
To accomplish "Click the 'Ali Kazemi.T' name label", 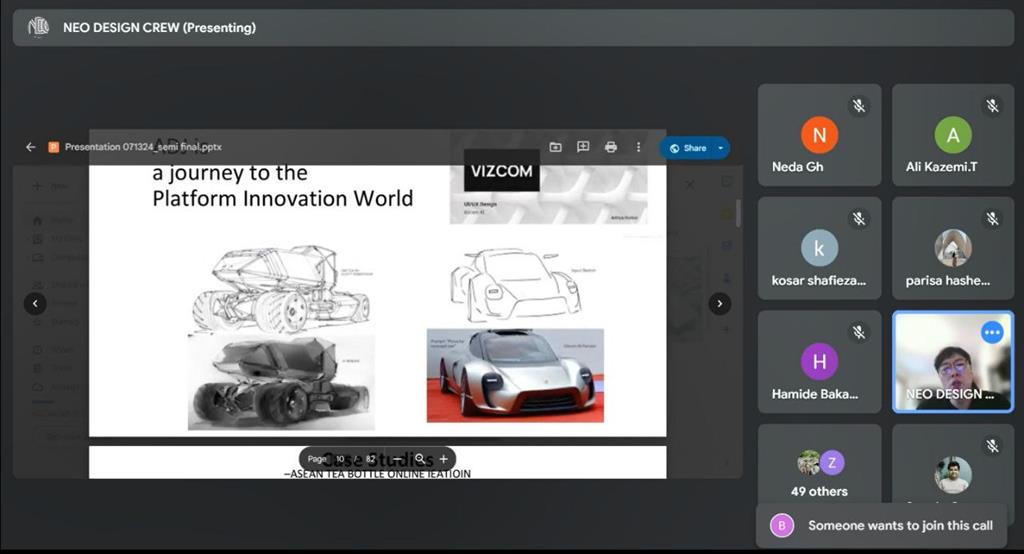I will pyautogui.click(x=941, y=167).
